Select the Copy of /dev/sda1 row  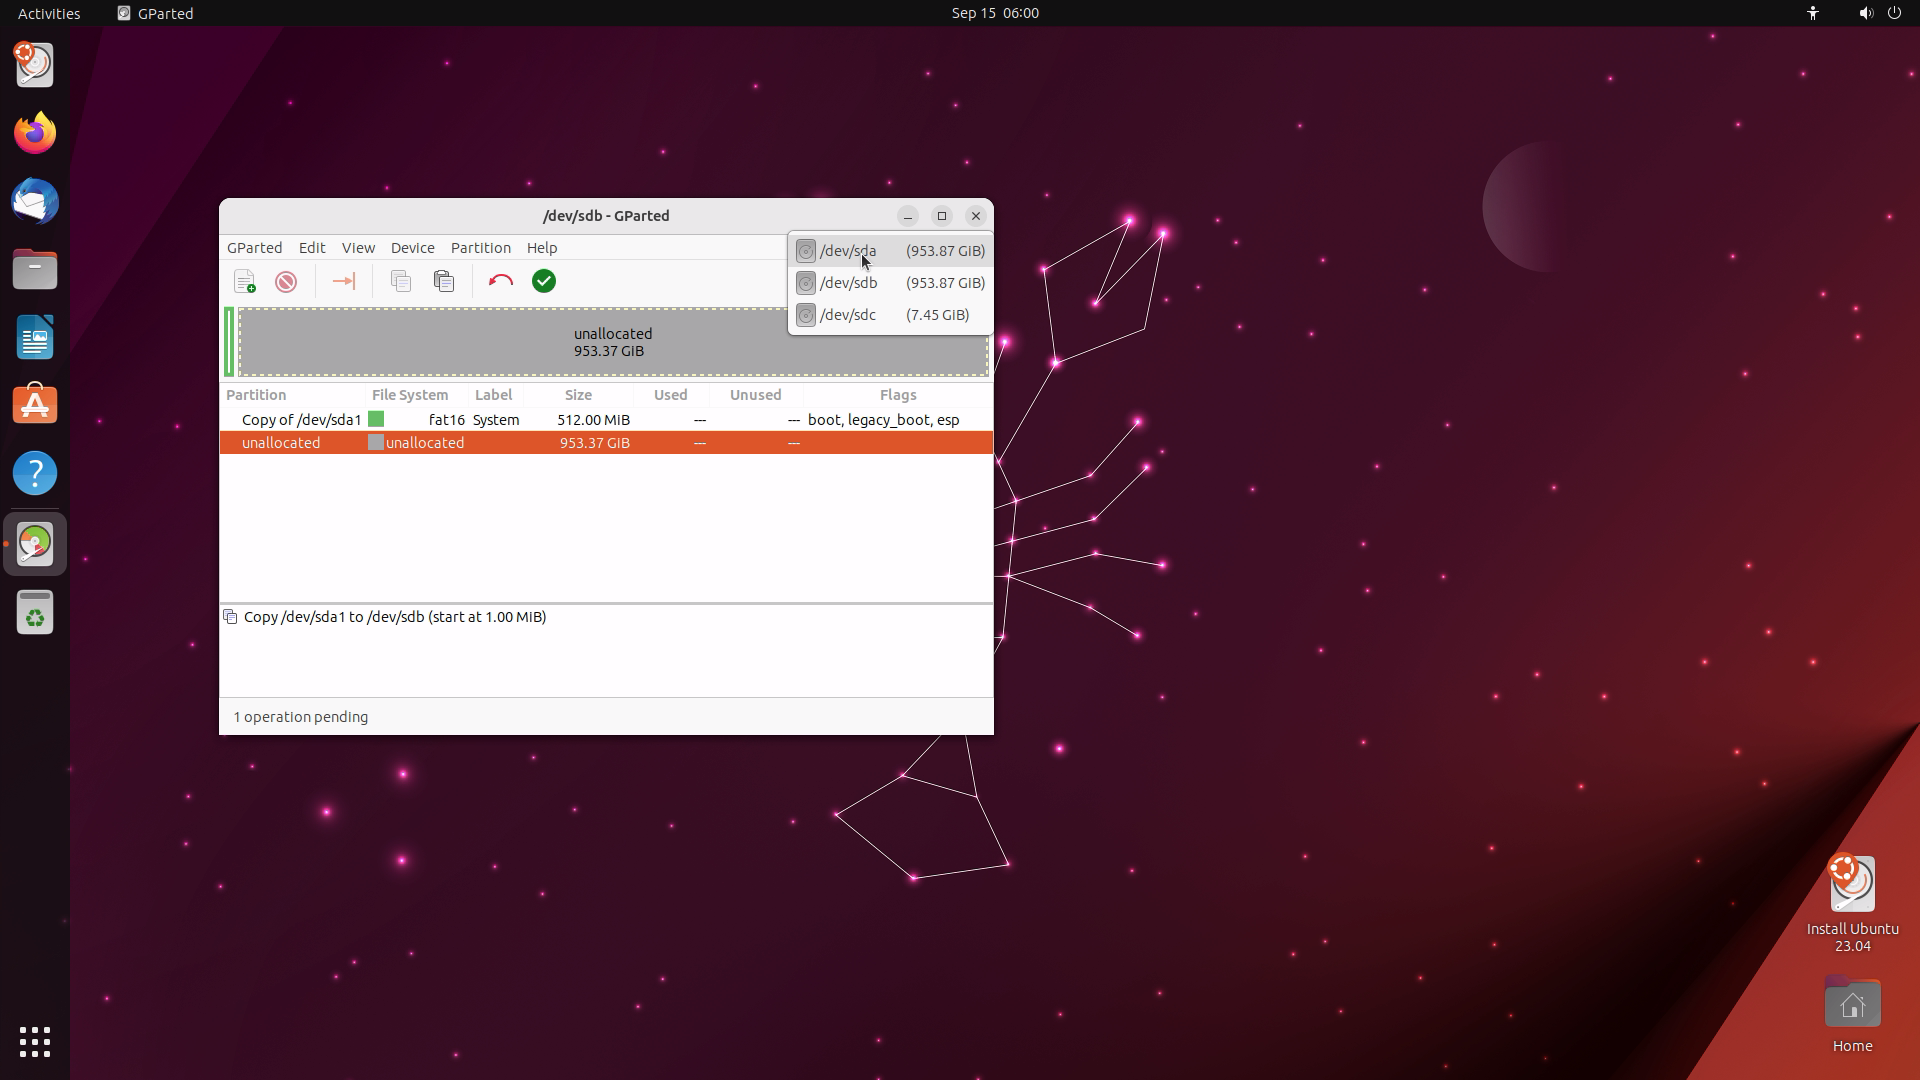pos(606,420)
